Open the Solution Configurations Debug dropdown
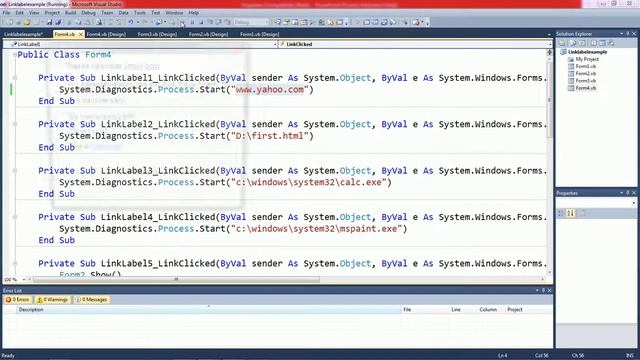The height and width of the screenshot is (360, 640). 251,22
